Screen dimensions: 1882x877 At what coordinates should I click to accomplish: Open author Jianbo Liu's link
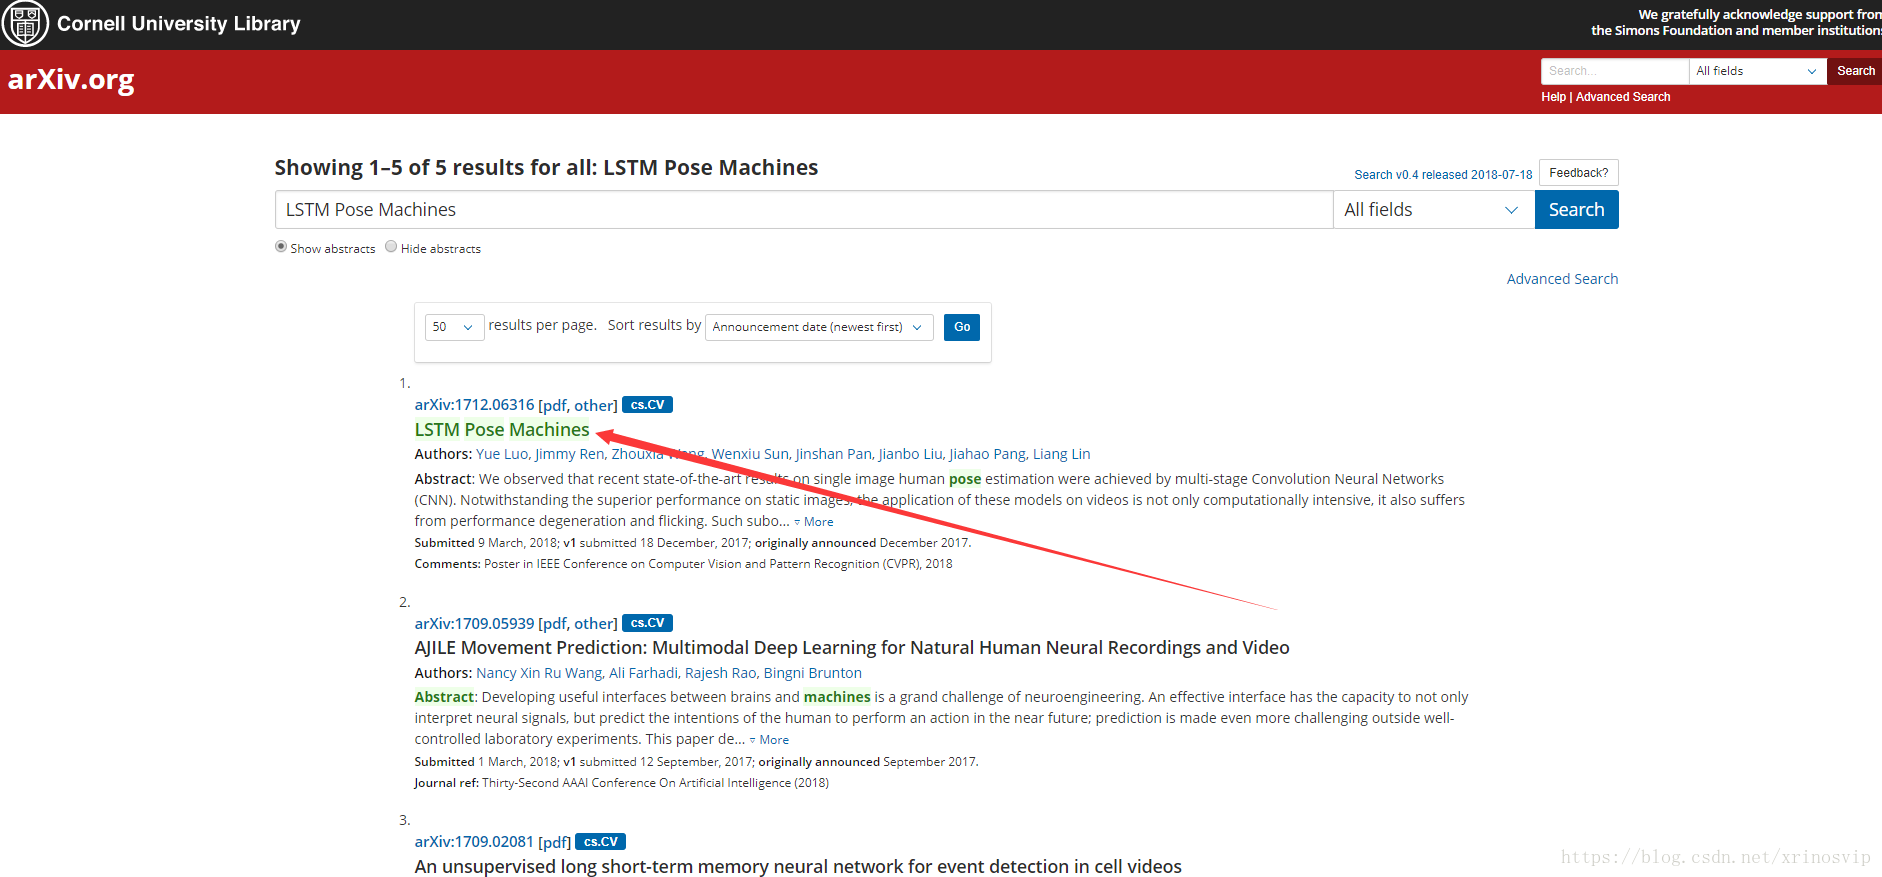pos(910,454)
